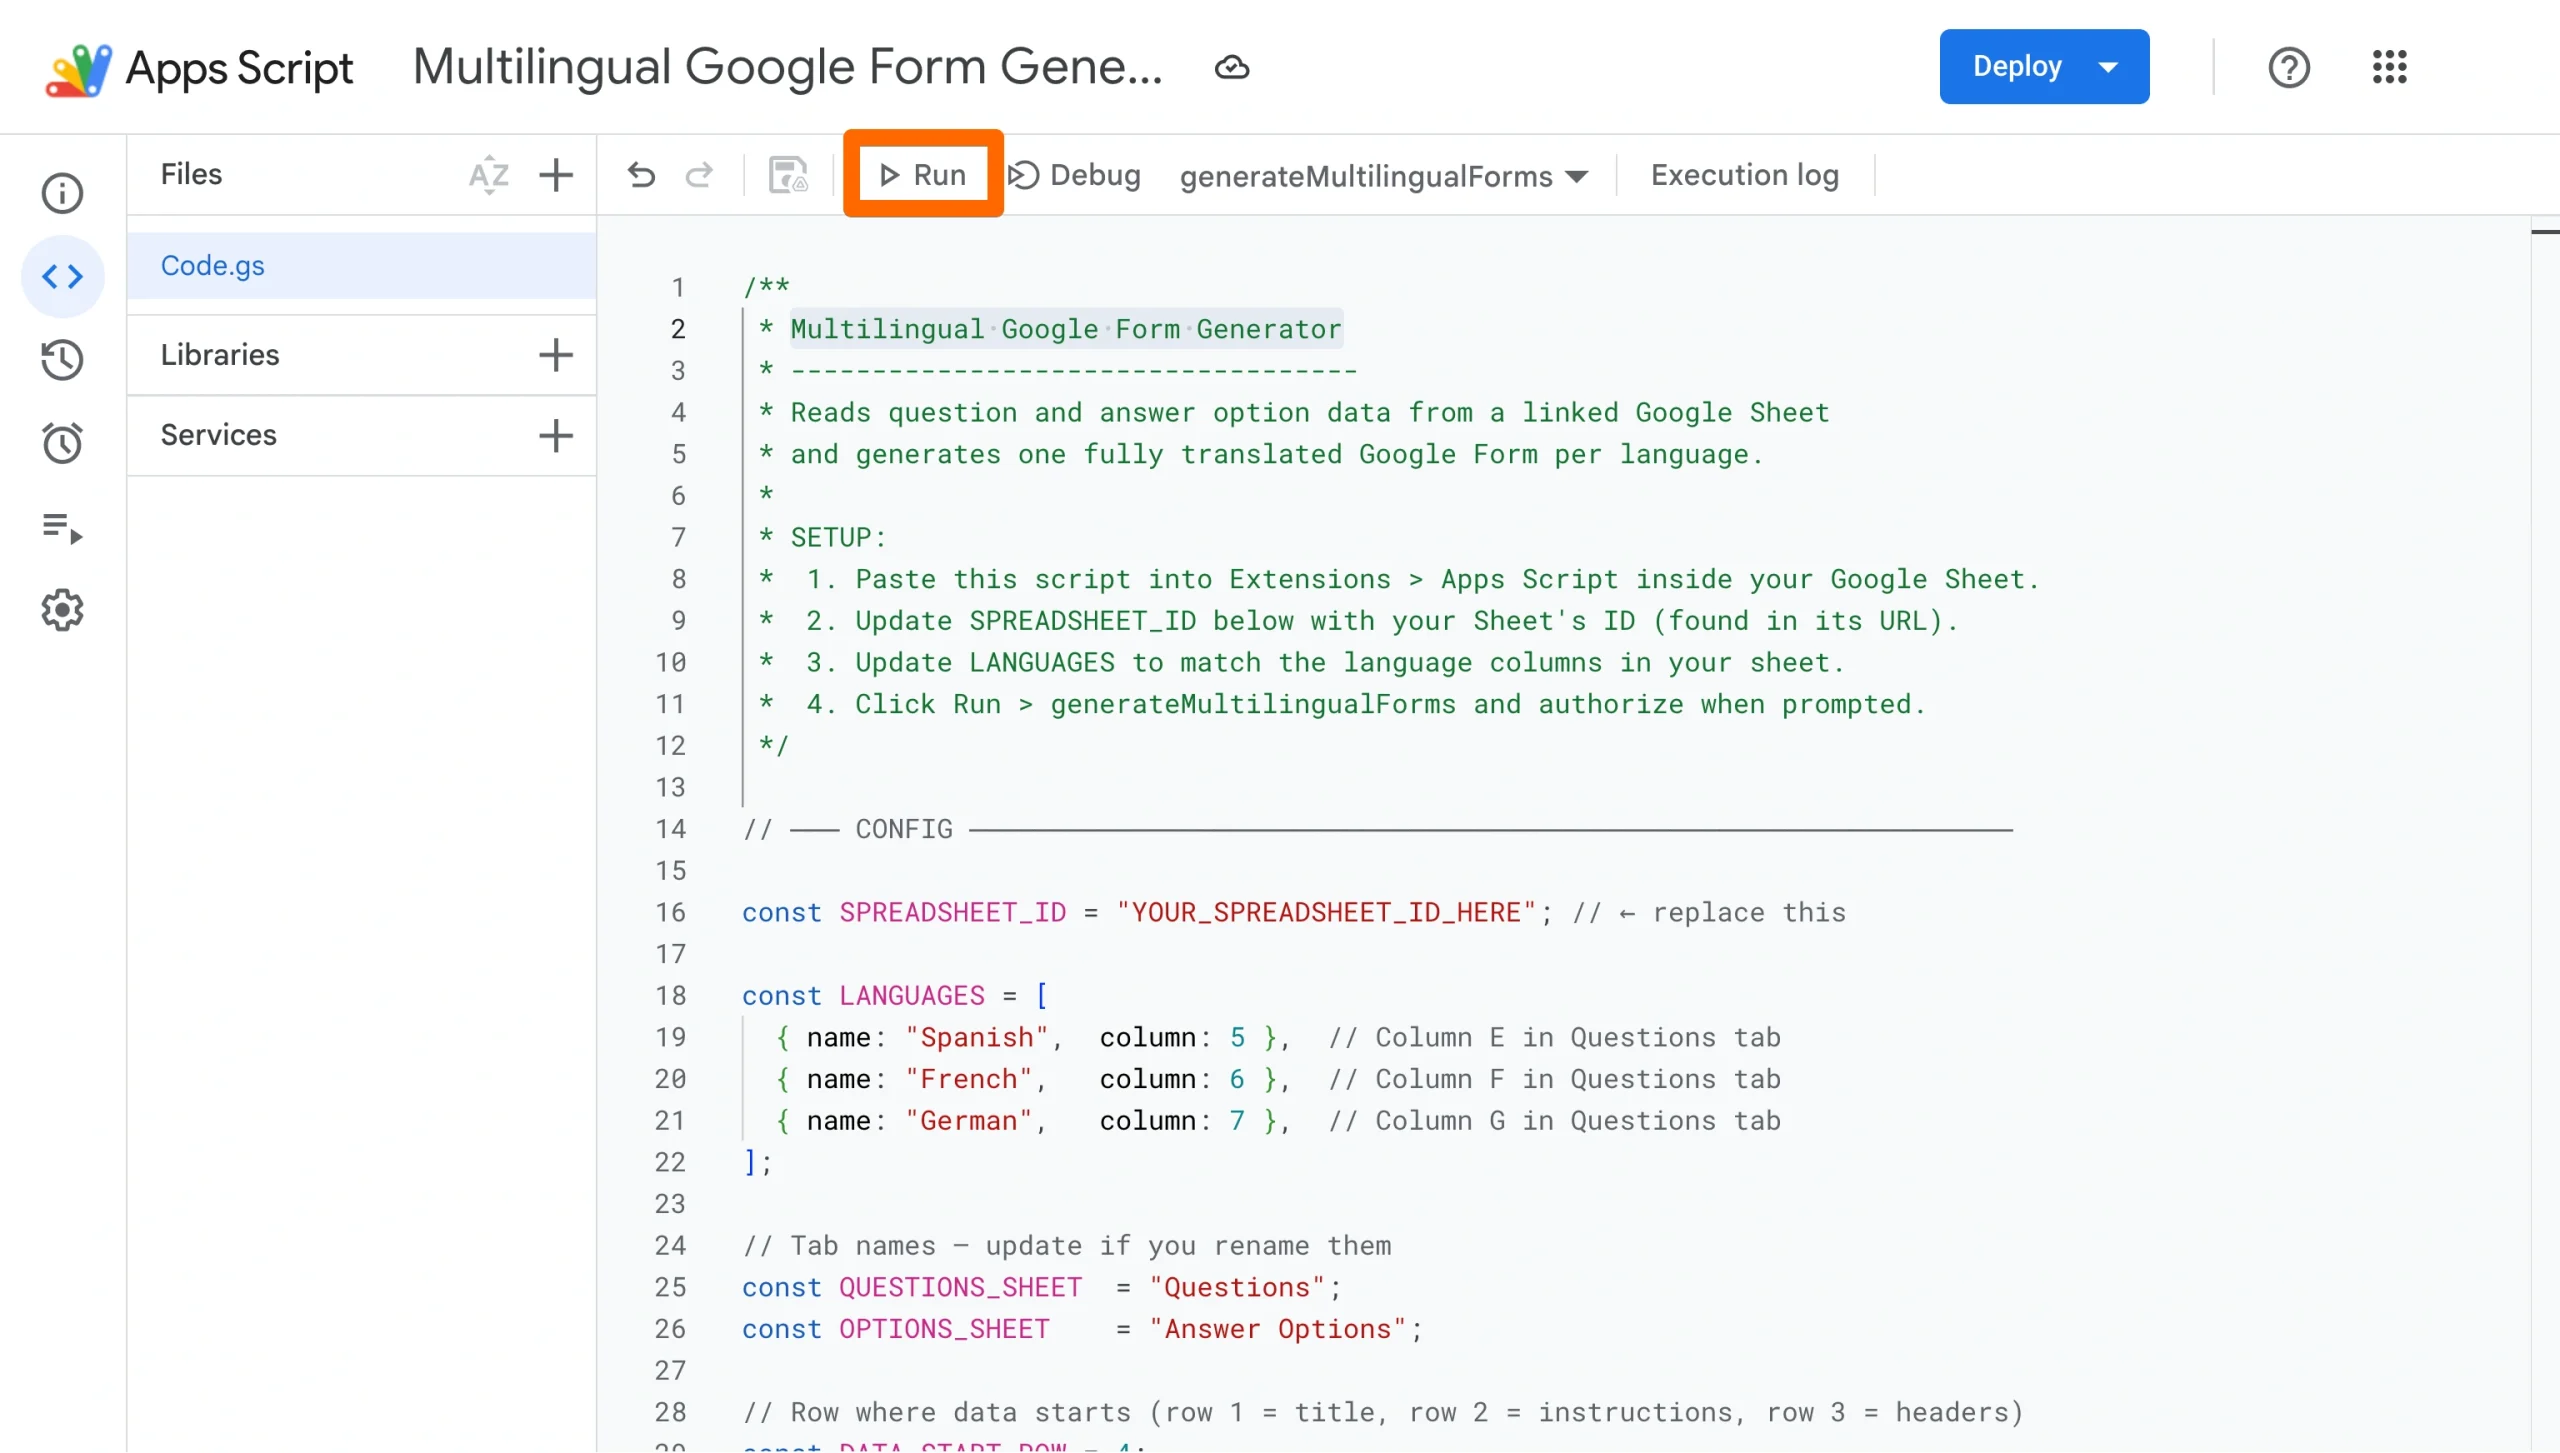Click SPREADSHEET_ID constant on line 16

(953, 913)
